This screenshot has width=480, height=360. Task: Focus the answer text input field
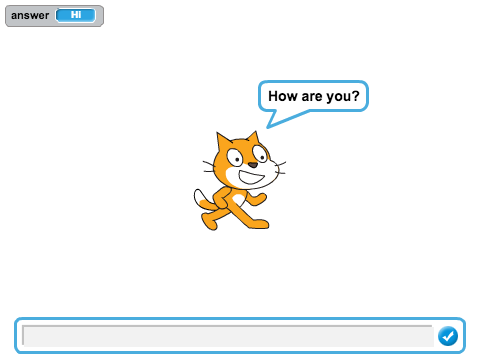tap(228, 336)
